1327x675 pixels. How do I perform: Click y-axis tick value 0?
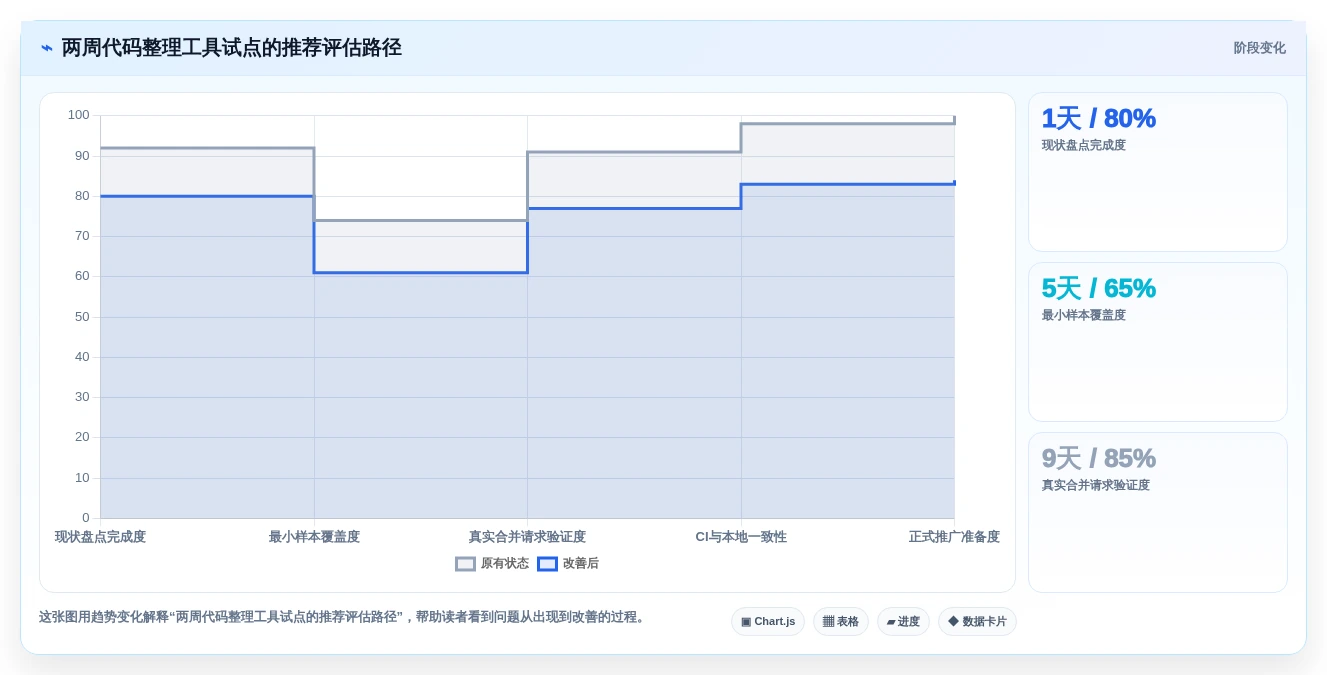86,518
